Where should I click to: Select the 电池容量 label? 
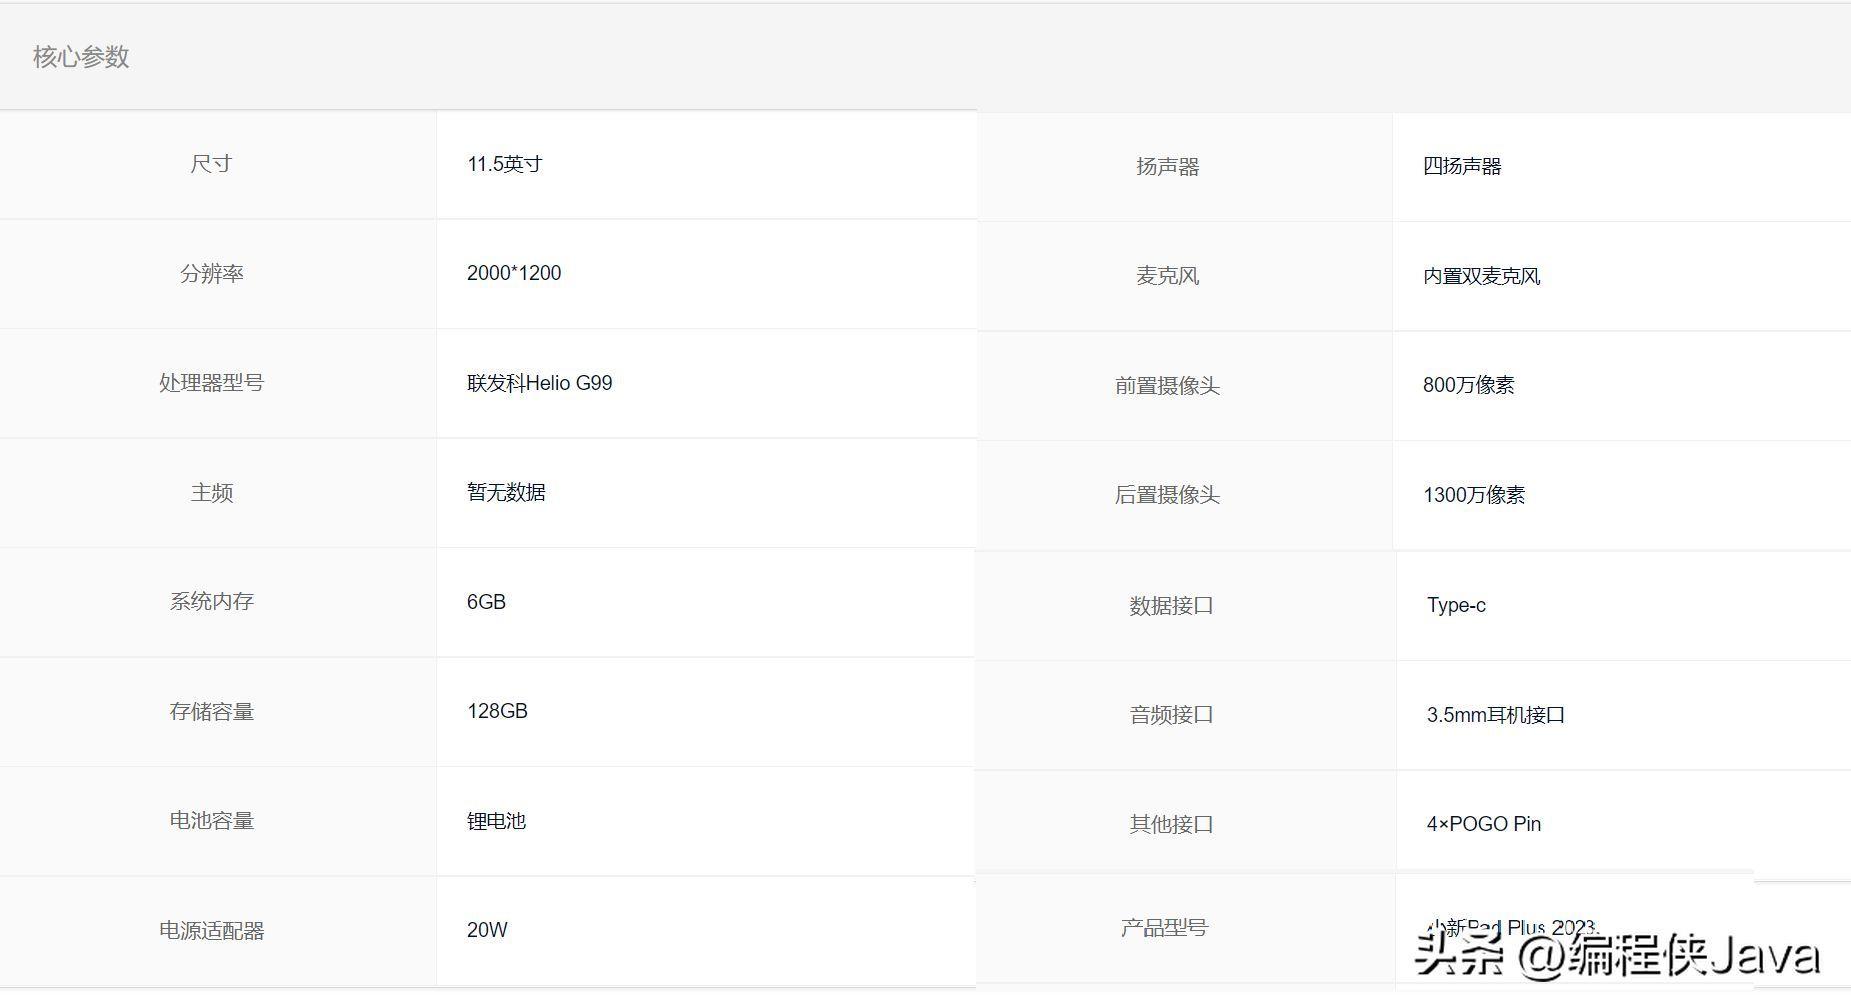(x=211, y=821)
